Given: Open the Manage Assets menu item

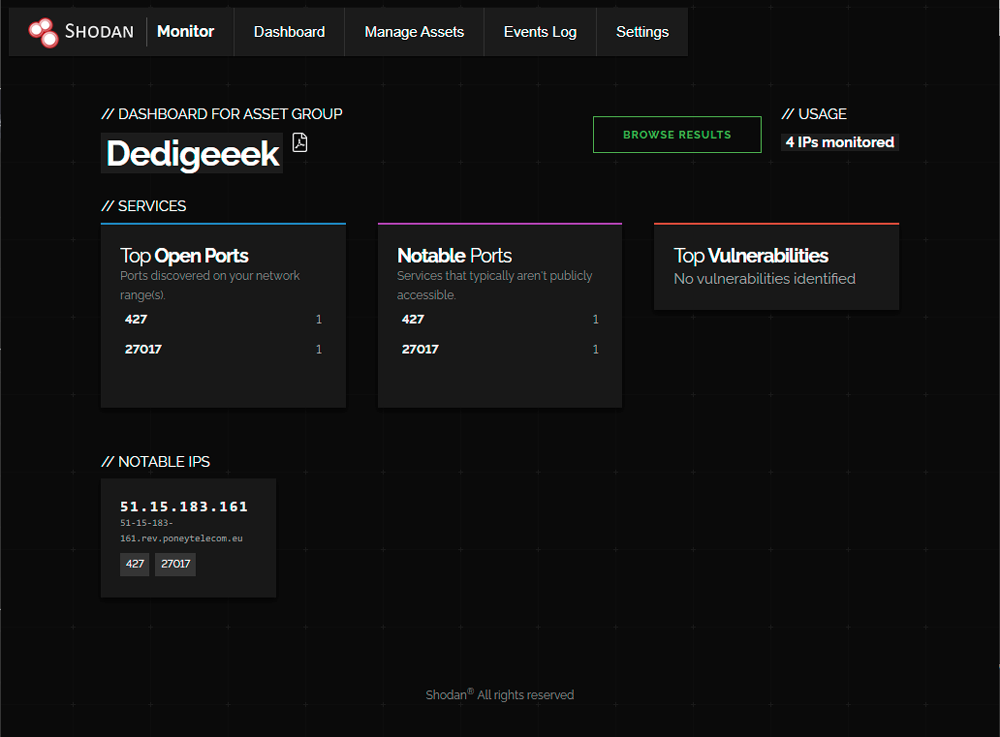Looking at the screenshot, I should click(x=415, y=32).
